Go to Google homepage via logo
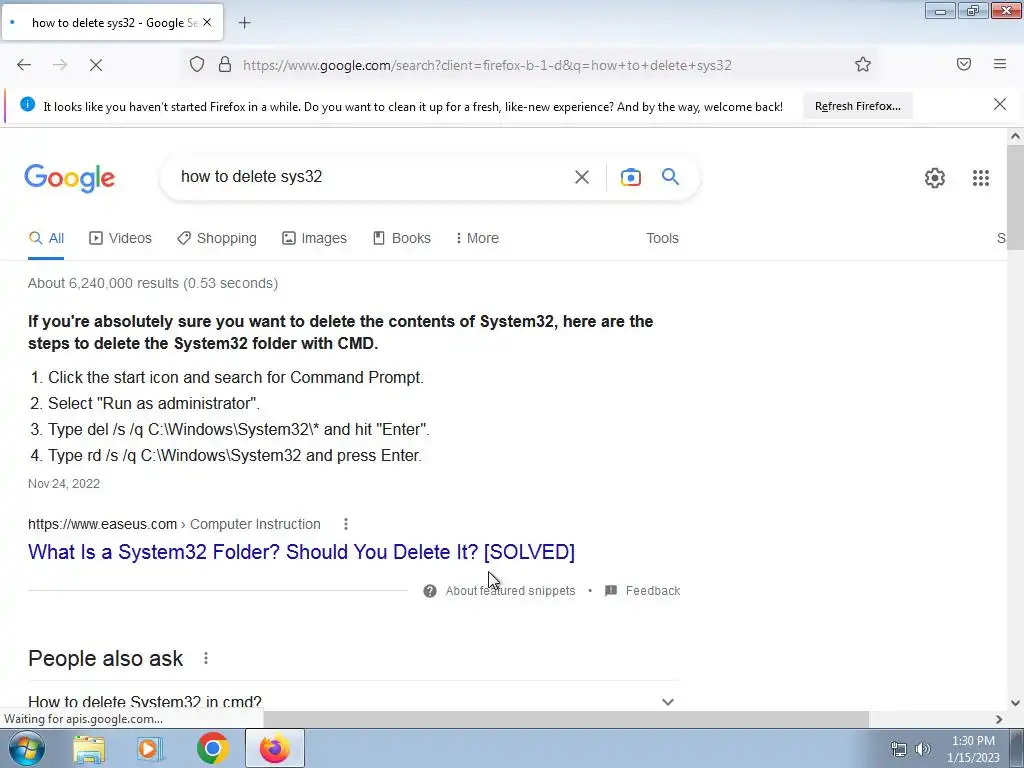The image size is (1024, 768). [x=70, y=178]
